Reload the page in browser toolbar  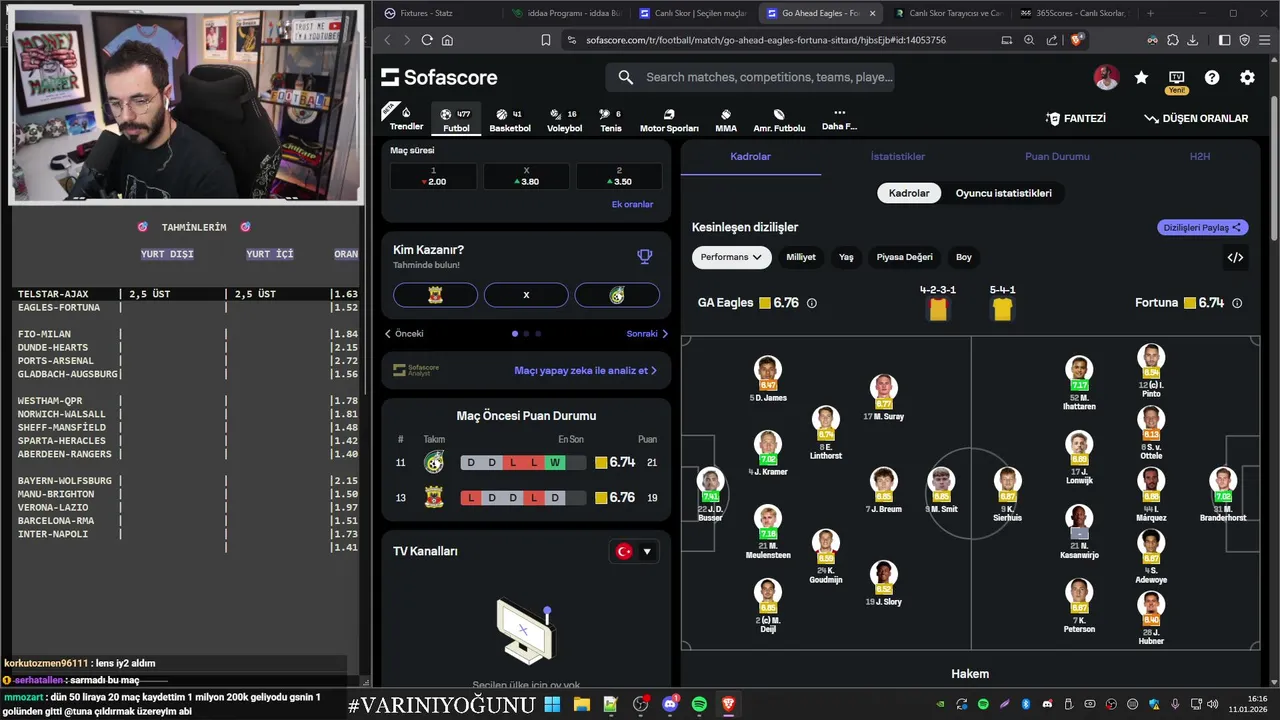point(427,40)
